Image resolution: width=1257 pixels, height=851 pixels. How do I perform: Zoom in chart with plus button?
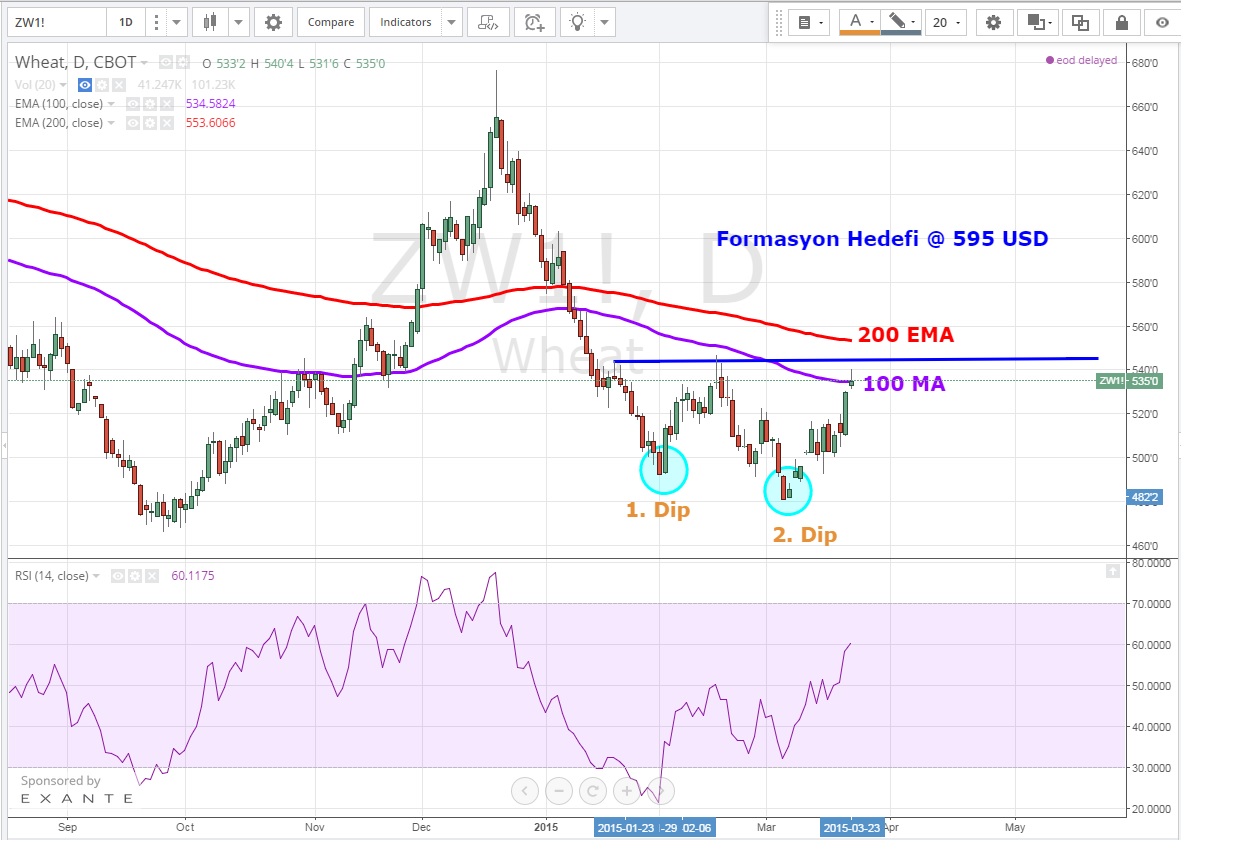tap(626, 792)
